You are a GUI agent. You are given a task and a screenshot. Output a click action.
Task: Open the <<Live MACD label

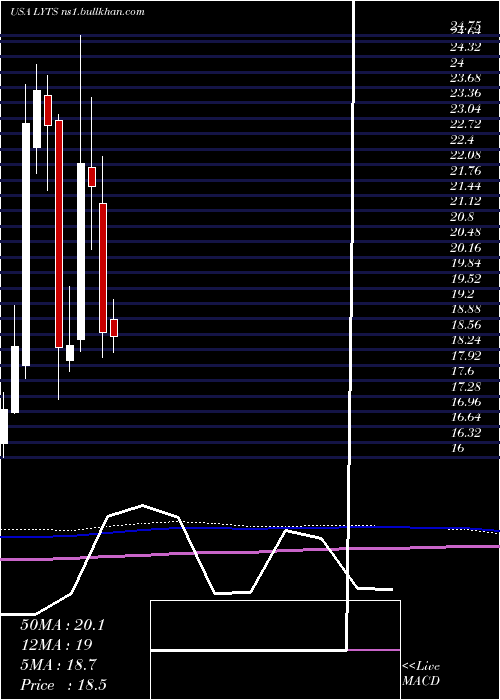pyautogui.click(x=421, y=674)
